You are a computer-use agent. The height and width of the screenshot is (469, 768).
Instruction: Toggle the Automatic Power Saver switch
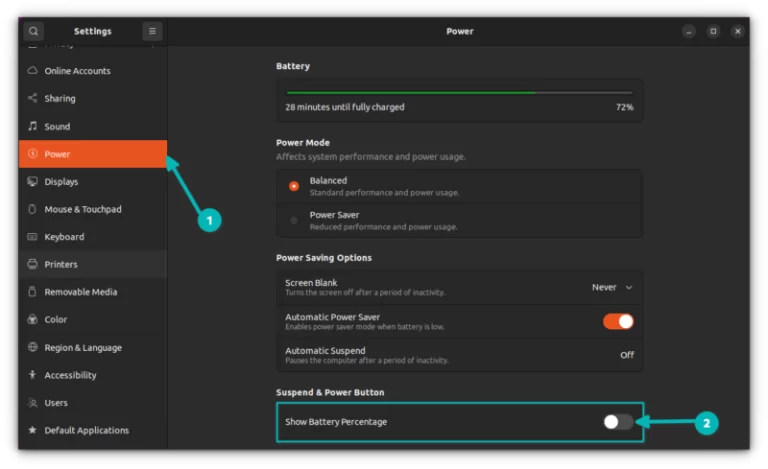point(618,322)
